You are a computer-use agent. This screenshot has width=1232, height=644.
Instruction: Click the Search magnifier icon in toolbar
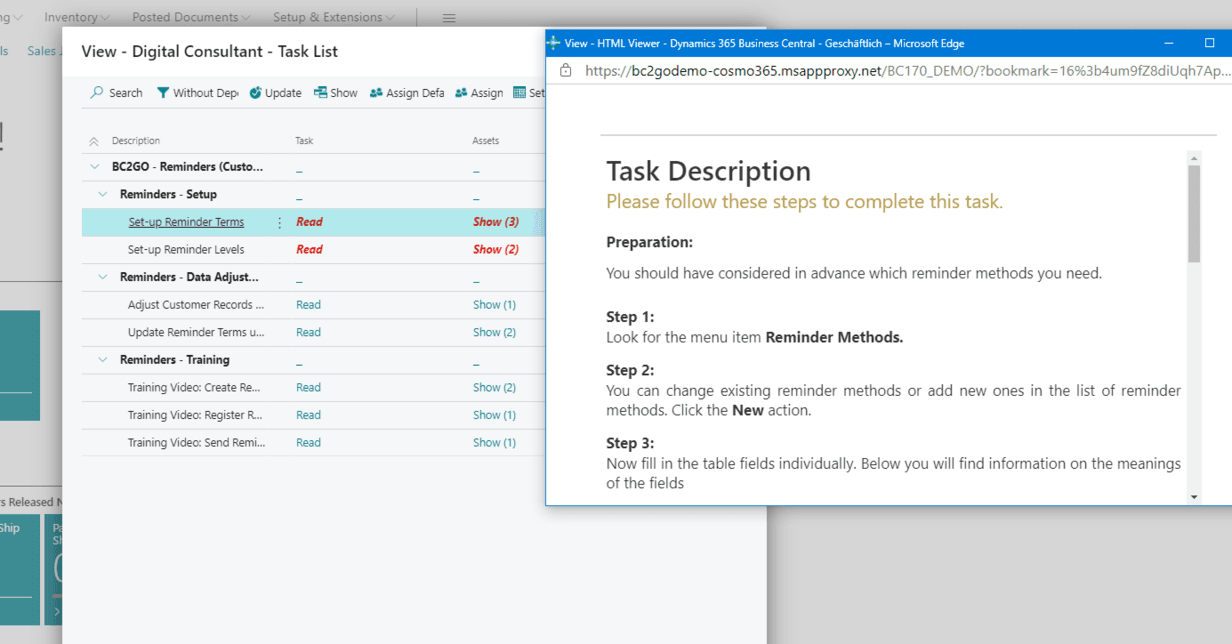tap(97, 93)
